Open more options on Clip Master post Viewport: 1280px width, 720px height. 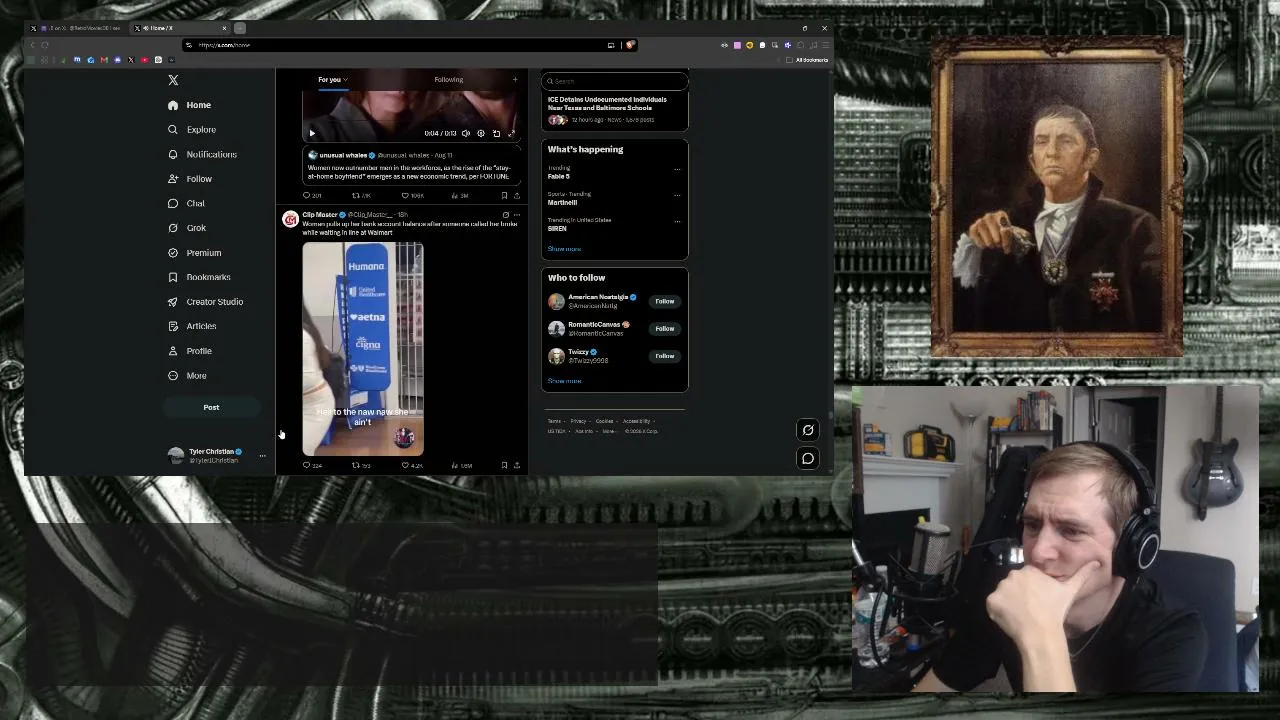516,215
